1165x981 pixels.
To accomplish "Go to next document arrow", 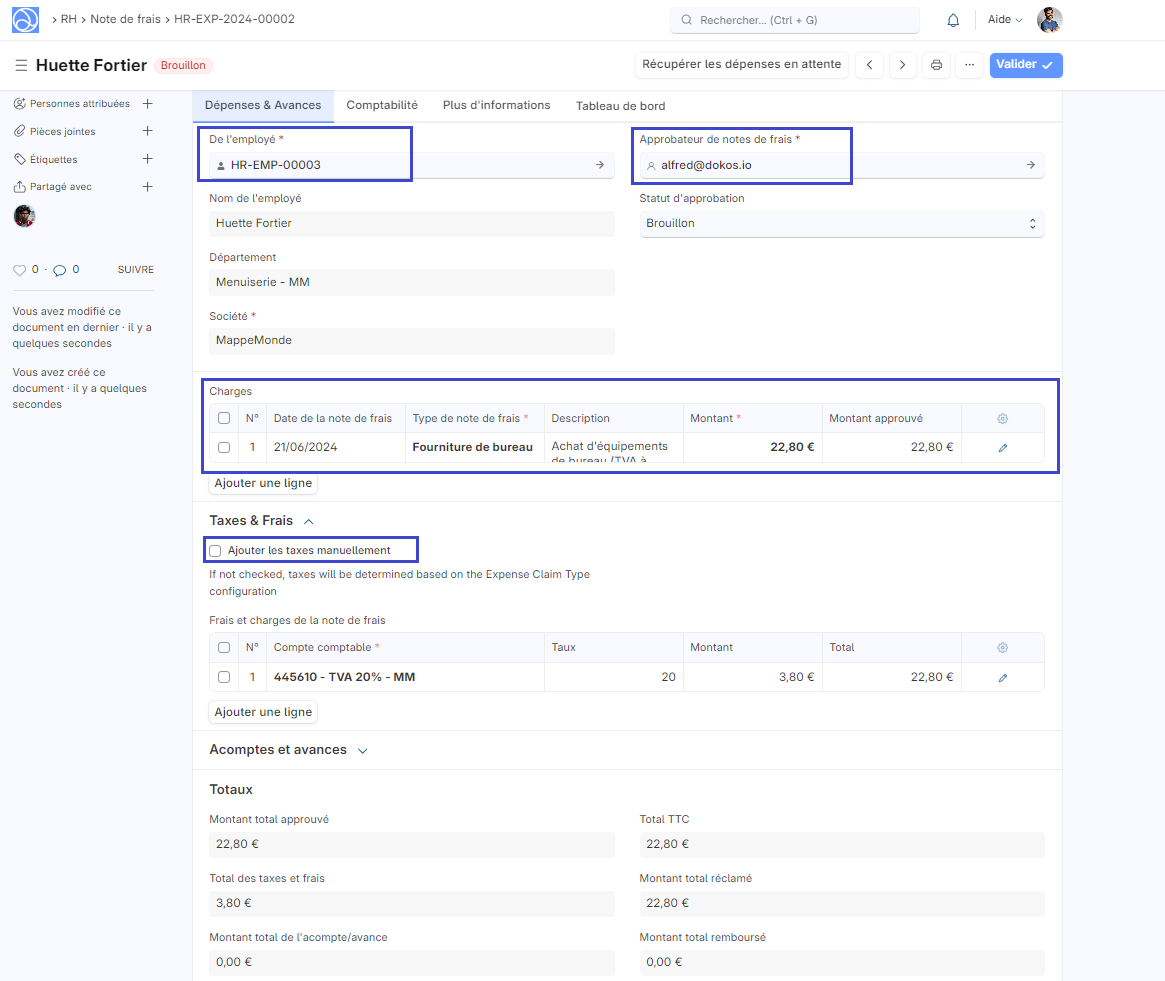I will click(x=903, y=65).
